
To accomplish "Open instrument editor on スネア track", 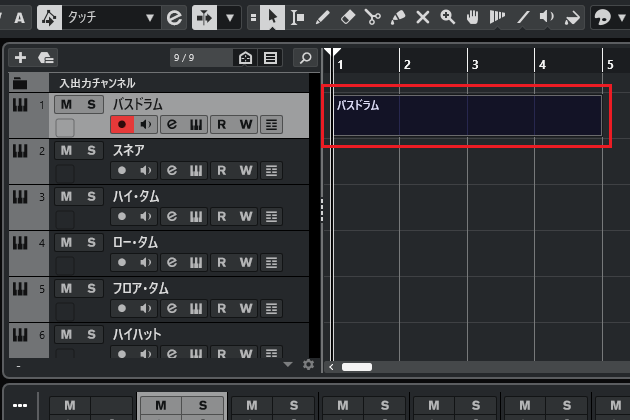I will (196, 171).
